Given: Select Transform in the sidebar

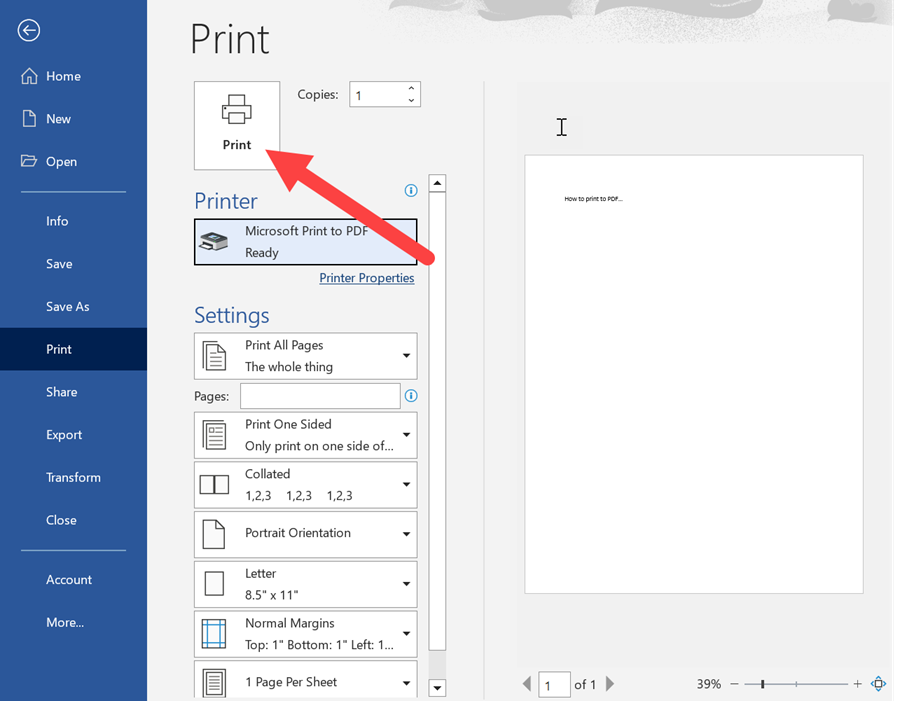Looking at the screenshot, I should (73, 477).
